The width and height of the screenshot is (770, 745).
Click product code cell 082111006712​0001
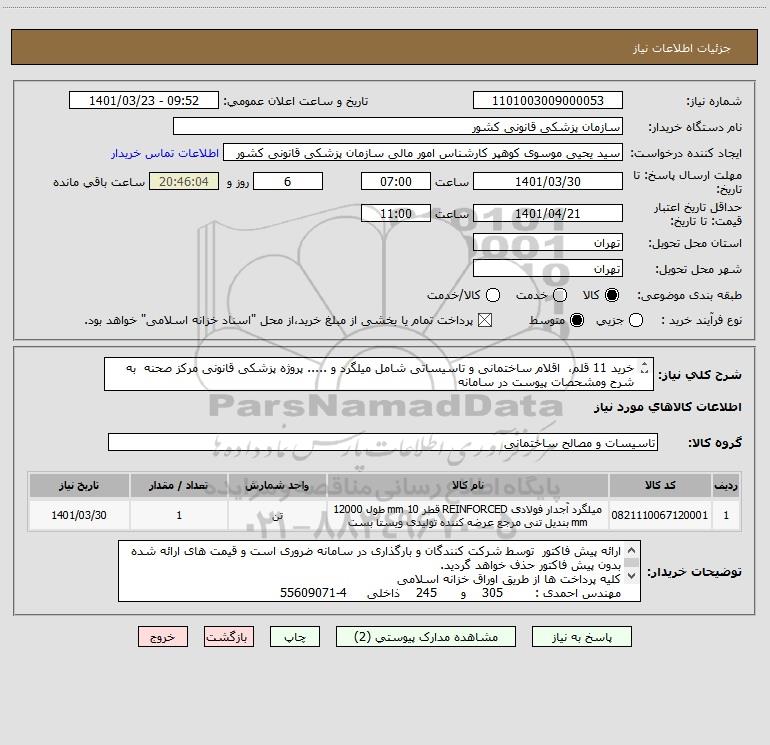660,515
